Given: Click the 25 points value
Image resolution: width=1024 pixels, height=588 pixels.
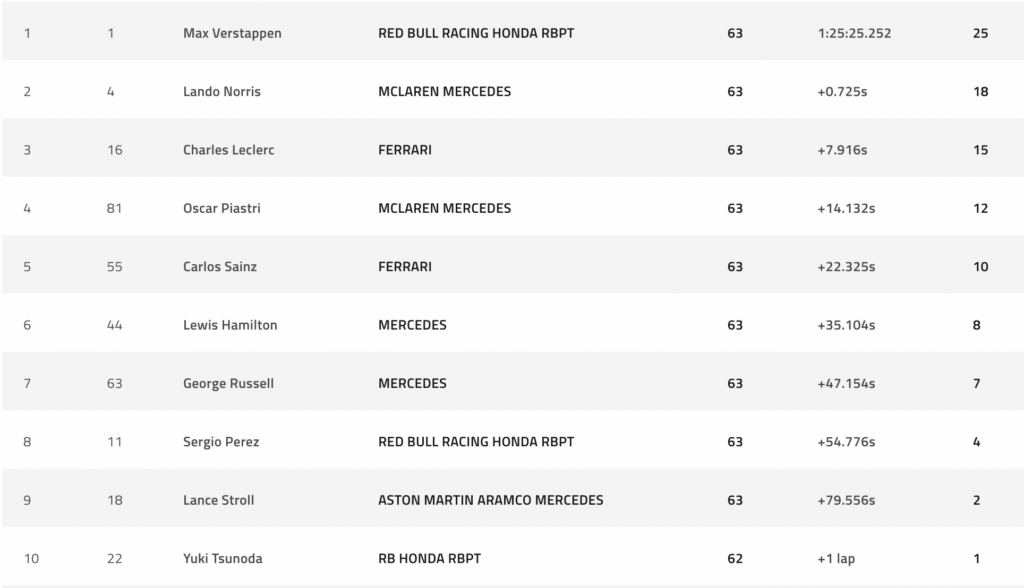Looking at the screenshot, I should pos(980,33).
